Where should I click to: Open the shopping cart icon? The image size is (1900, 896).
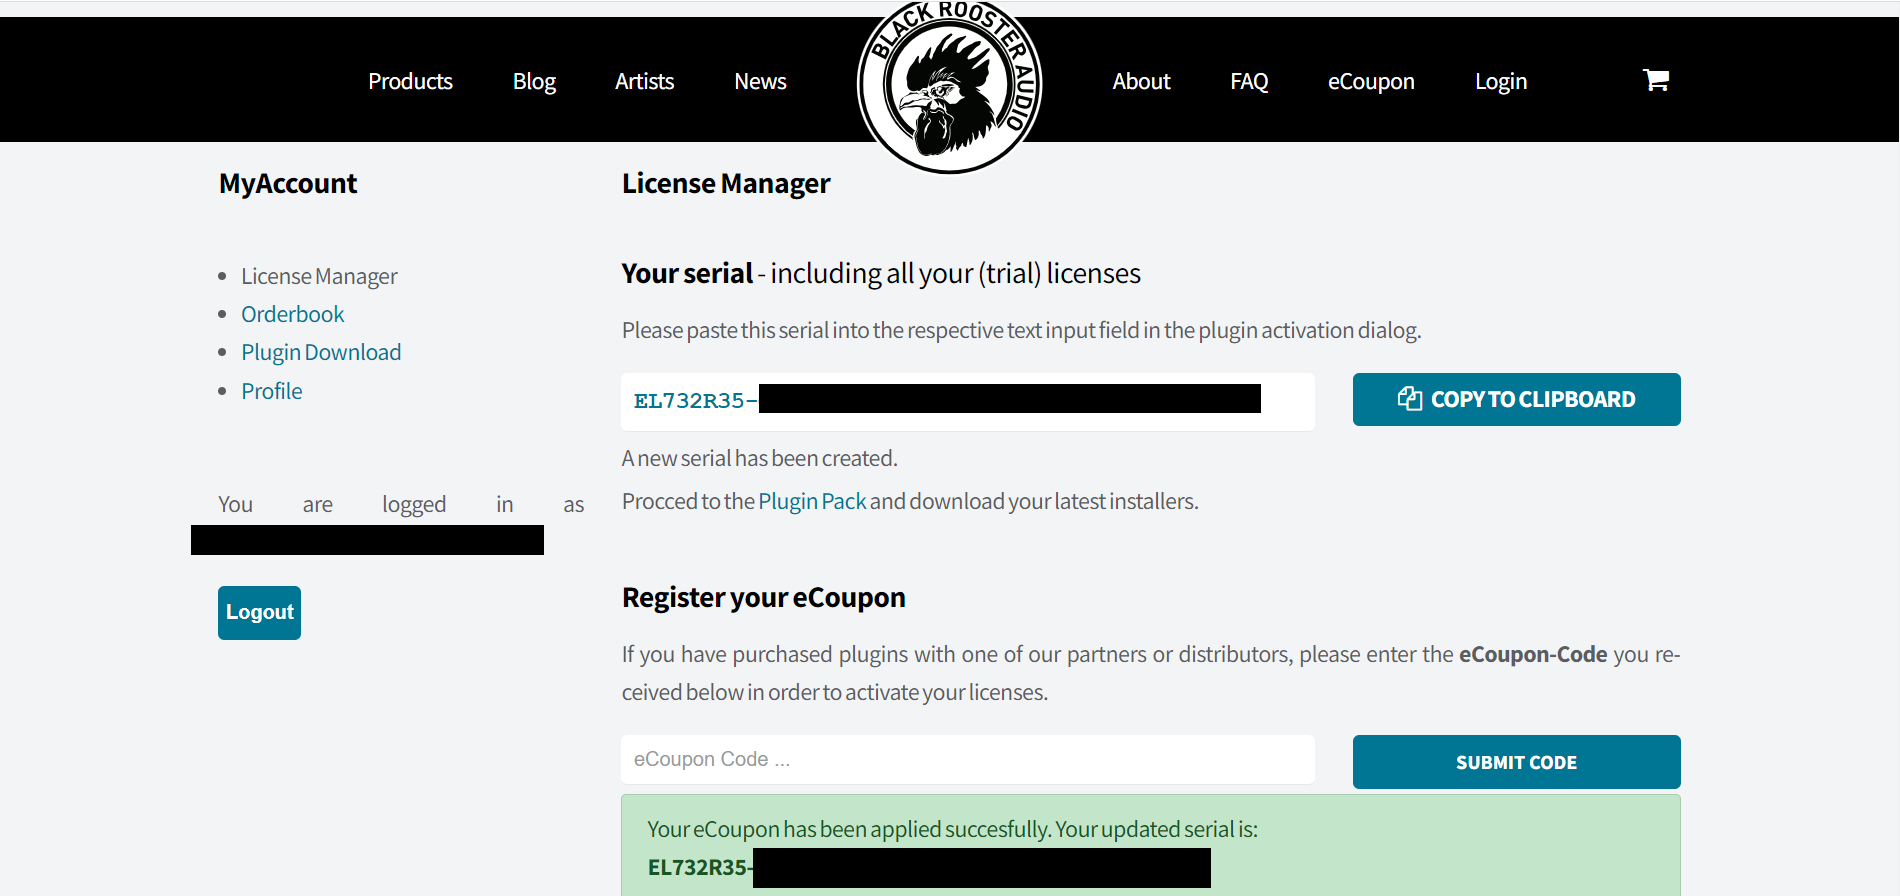click(1656, 80)
